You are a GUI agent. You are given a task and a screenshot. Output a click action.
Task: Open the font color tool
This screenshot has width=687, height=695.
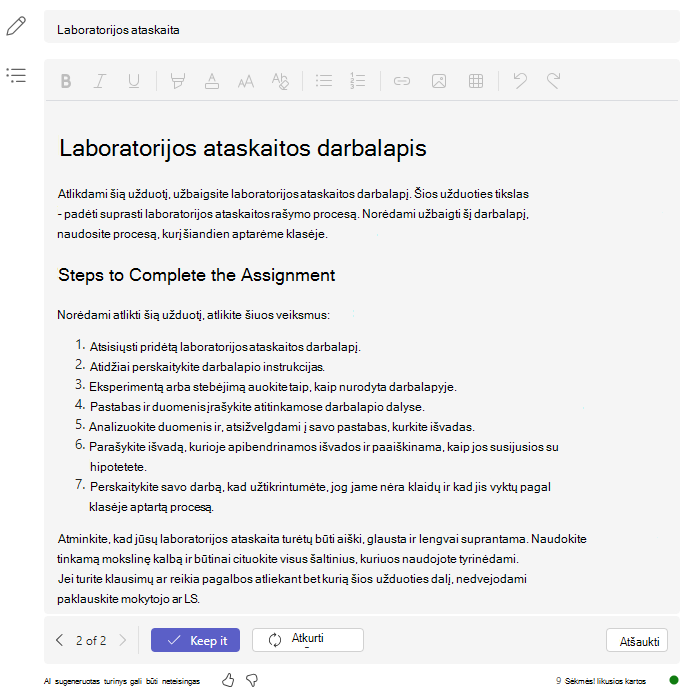(x=212, y=81)
